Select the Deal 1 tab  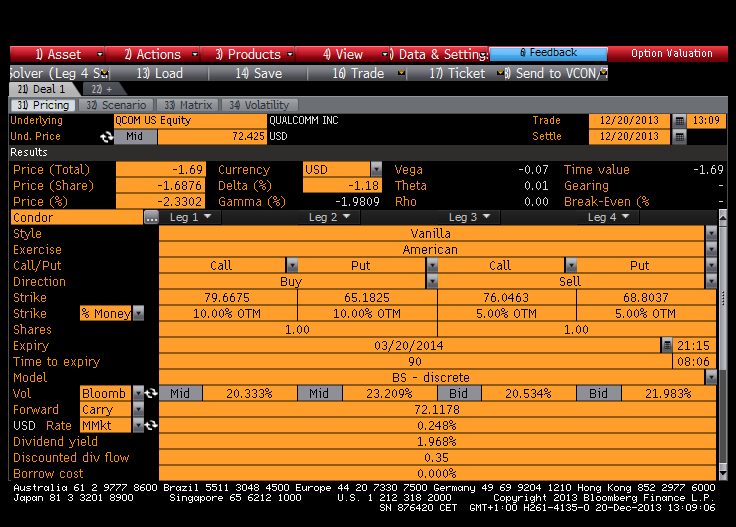pyautogui.click(x=41, y=89)
